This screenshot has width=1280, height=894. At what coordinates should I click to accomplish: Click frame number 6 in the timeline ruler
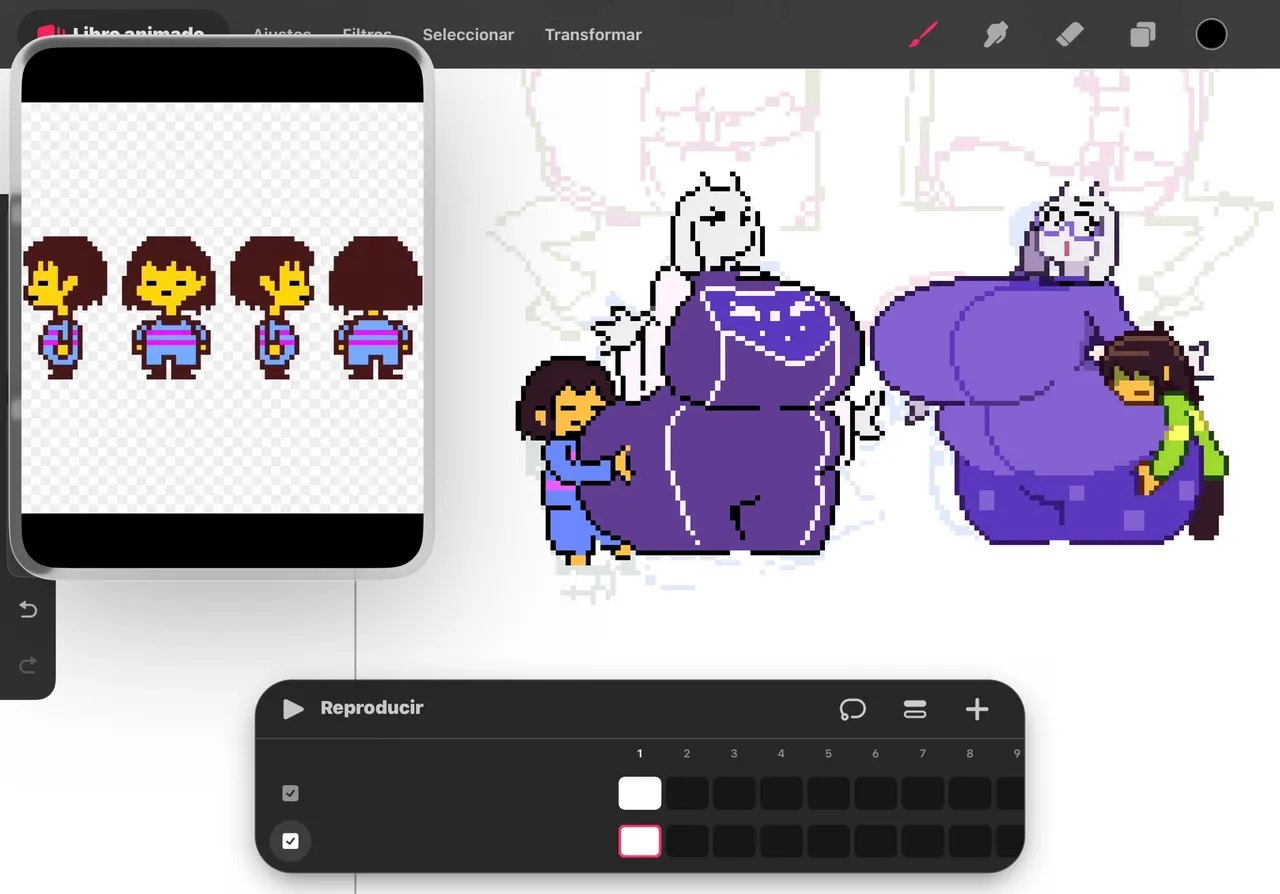tap(875, 754)
